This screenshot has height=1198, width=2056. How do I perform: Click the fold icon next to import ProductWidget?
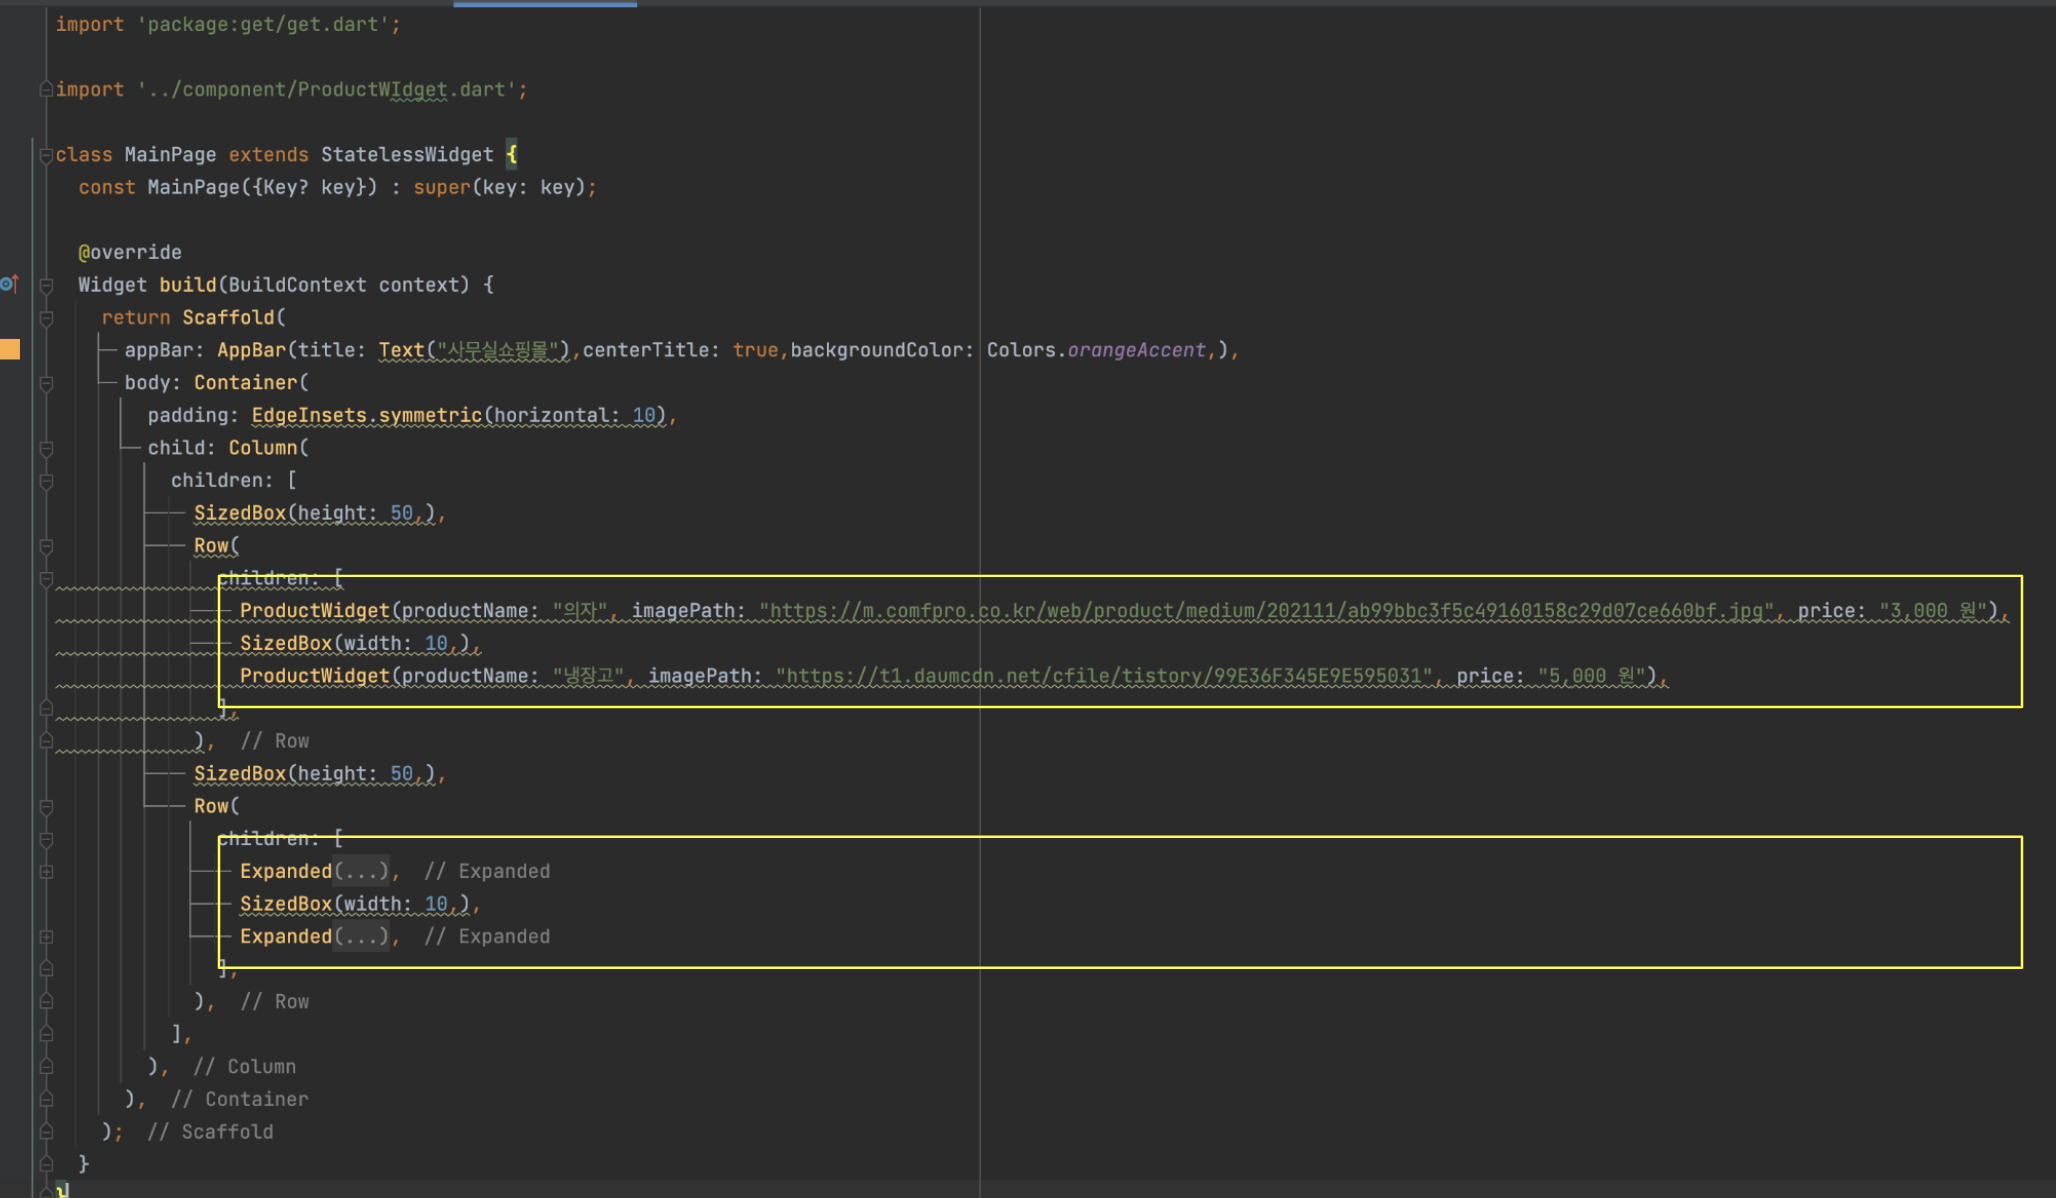46,90
